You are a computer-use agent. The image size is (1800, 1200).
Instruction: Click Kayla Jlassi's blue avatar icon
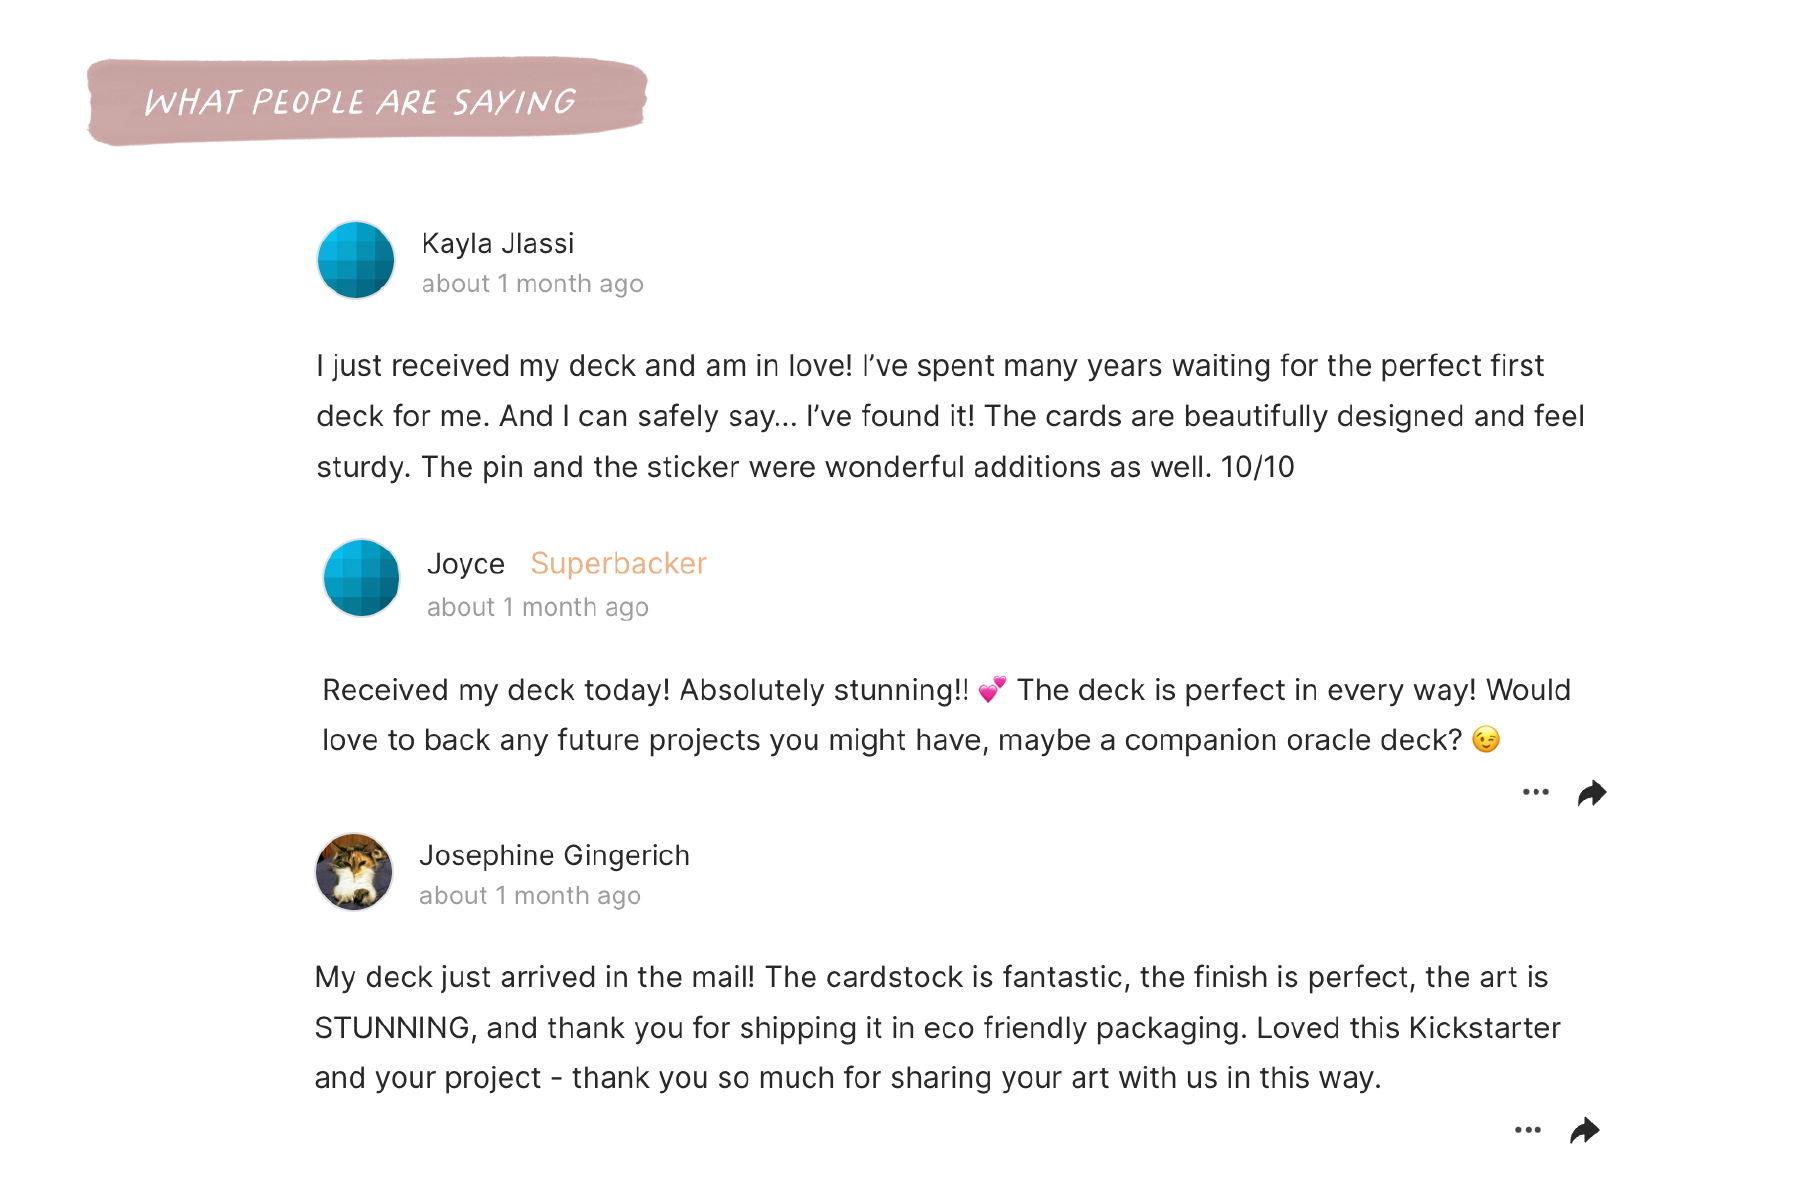[x=356, y=260]
